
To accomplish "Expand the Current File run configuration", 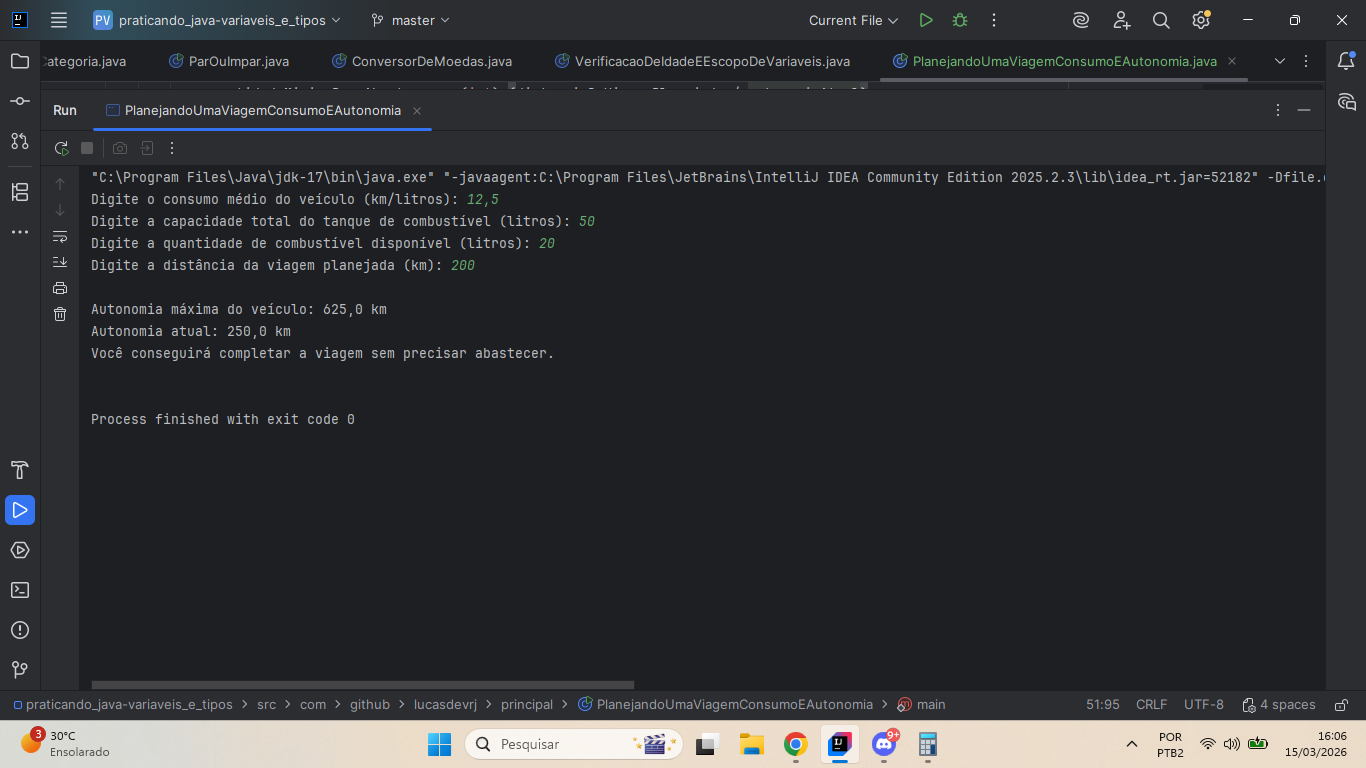I will point(853,20).
